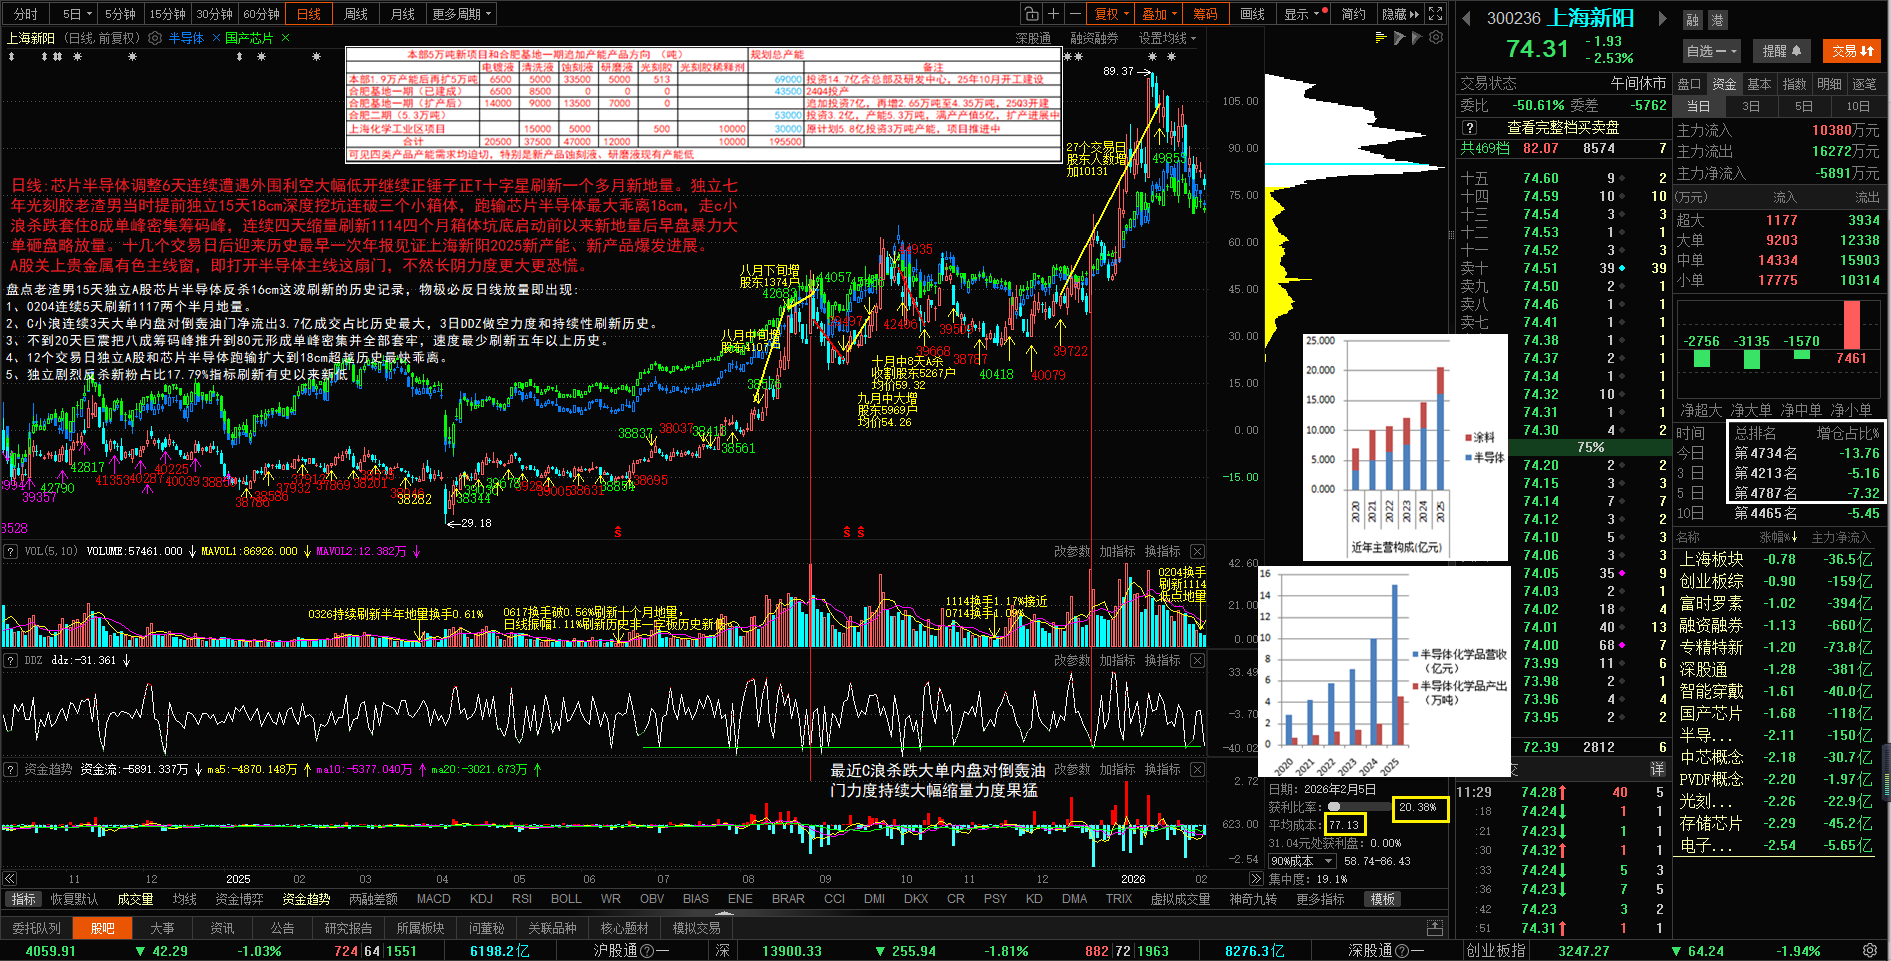The height and width of the screenshot is (961, 1891).
Task: Switch to 60分钟 chart period
Action: 262,14
